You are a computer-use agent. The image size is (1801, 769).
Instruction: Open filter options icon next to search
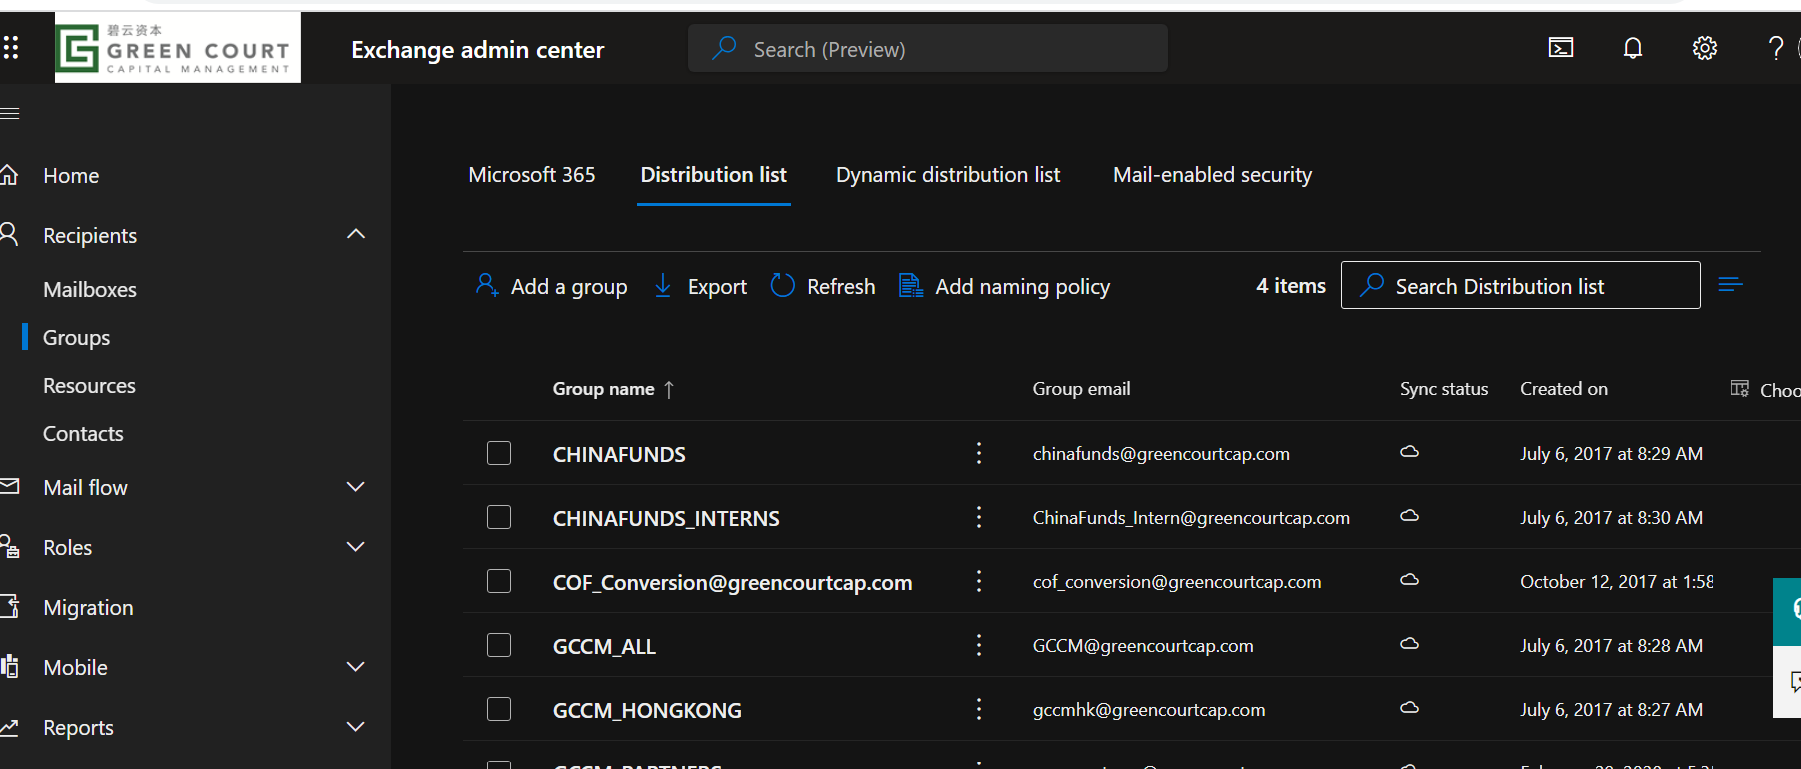tap(1731, 285)
